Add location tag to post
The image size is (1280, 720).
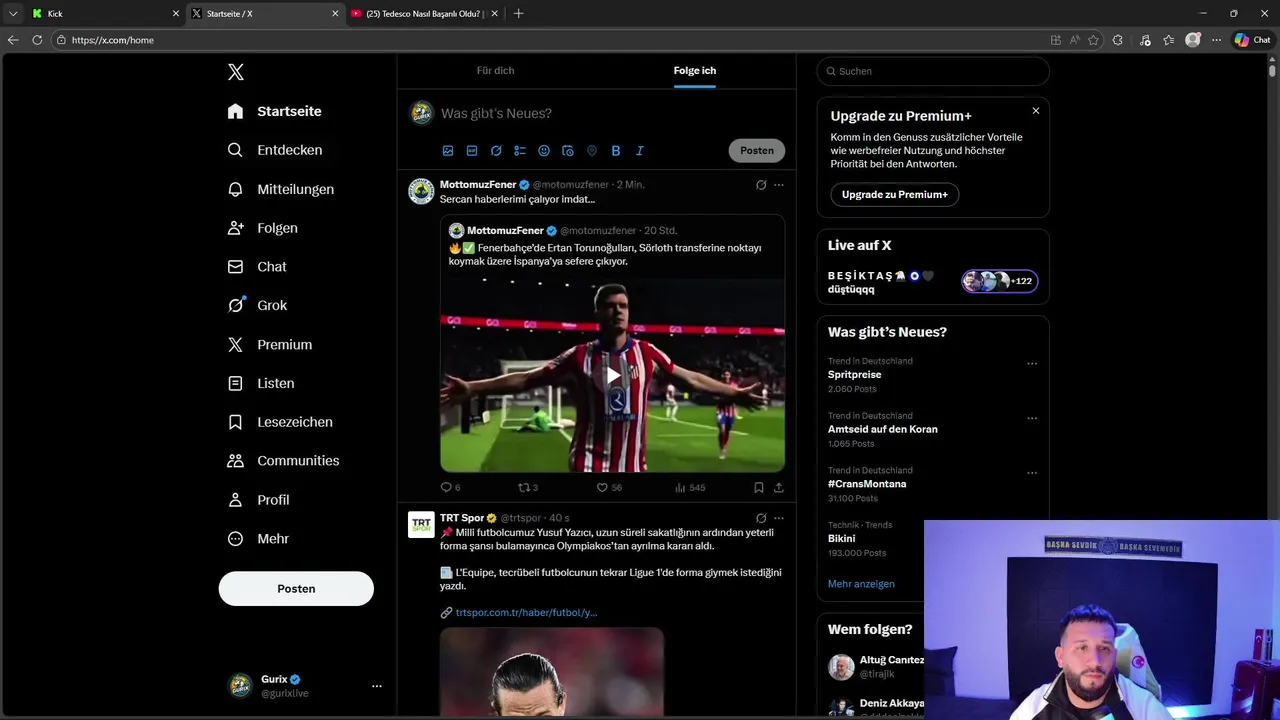pyautogui.click(x=592, y=151)
